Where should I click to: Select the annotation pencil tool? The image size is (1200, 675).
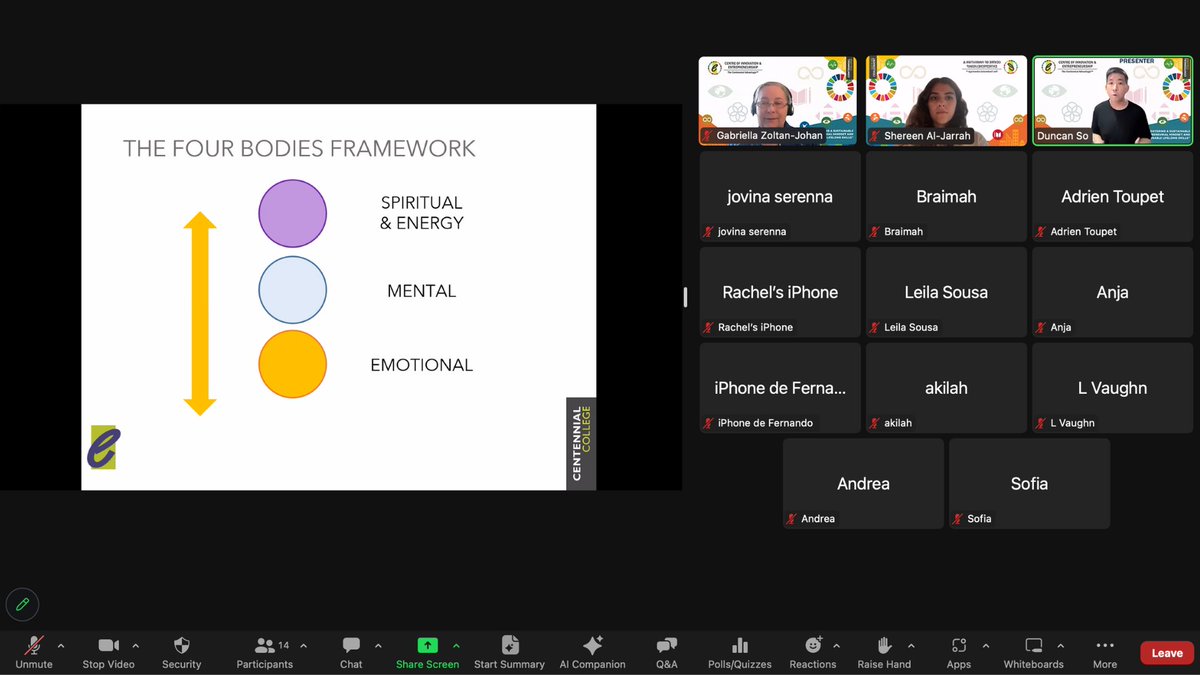[x=22, y=604]
